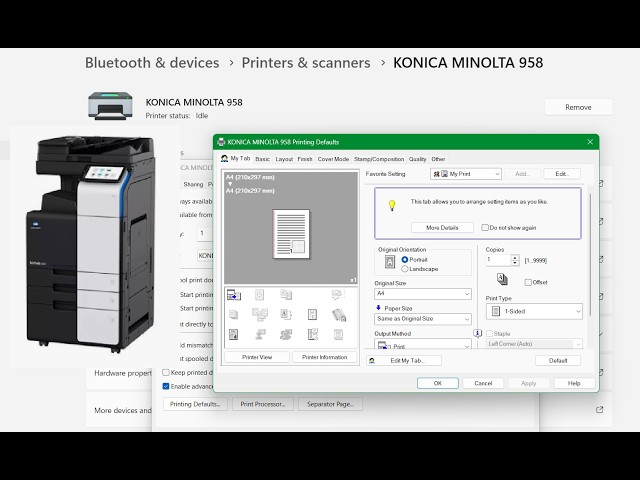Toggle Keep printed documents checkbox in background window
This screenshot has height=480, width=640.
(x=166, y=372)
